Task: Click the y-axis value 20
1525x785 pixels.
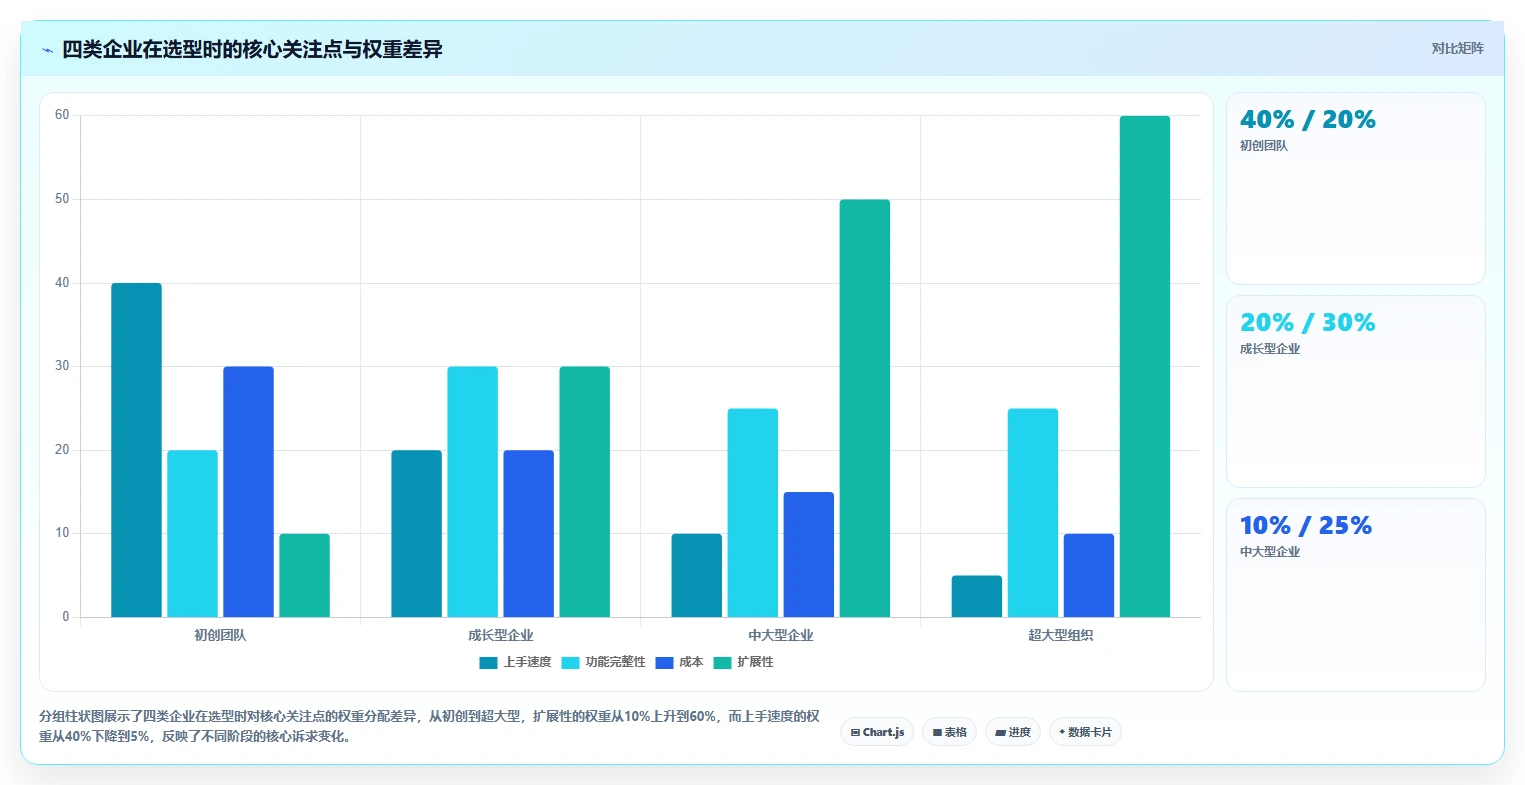Action: (x=62, y=450)
